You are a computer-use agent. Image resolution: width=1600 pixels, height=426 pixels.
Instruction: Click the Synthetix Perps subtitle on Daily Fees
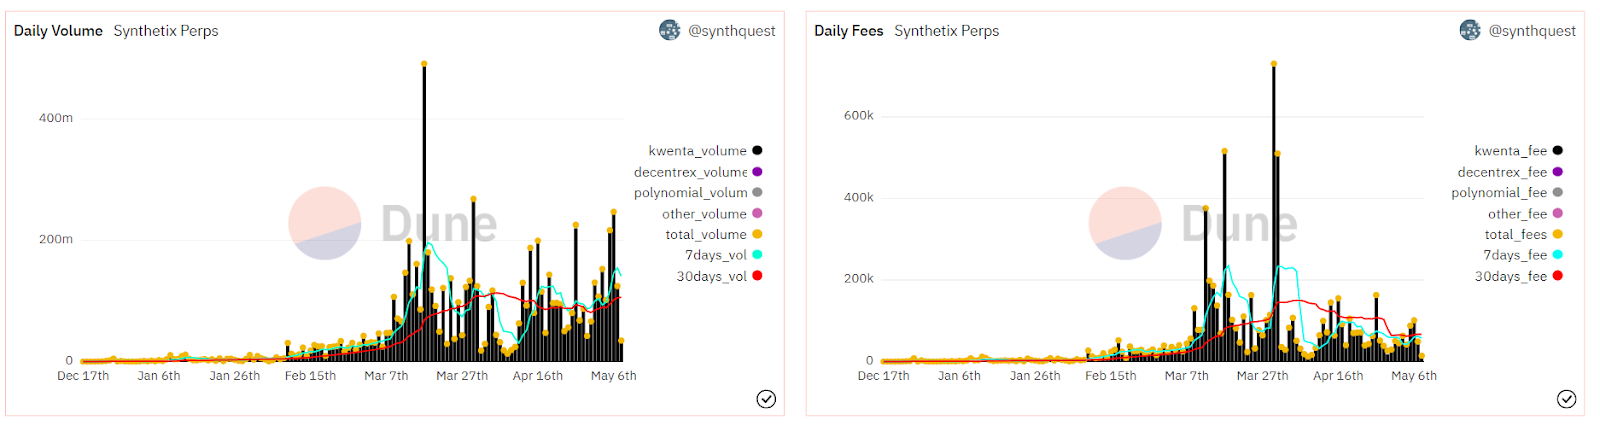[947, 31]
